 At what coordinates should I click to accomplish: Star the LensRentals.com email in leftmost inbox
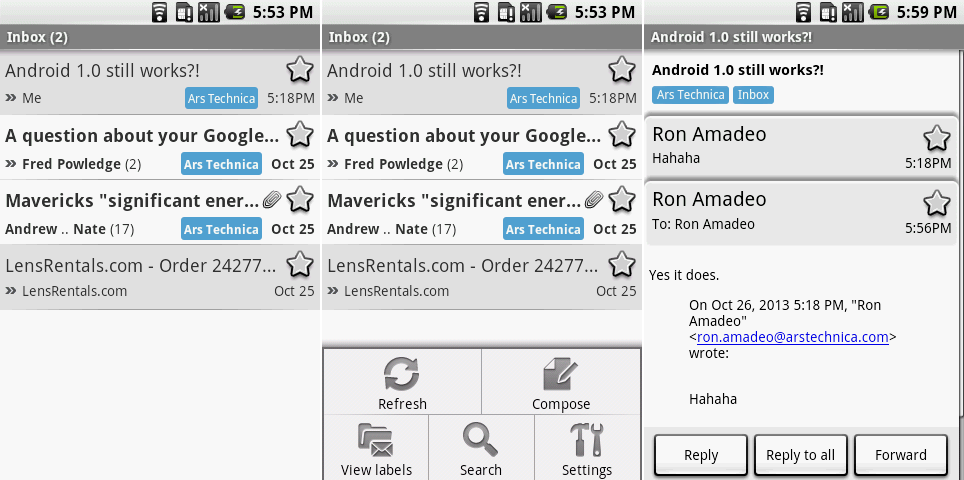[299, 265]
